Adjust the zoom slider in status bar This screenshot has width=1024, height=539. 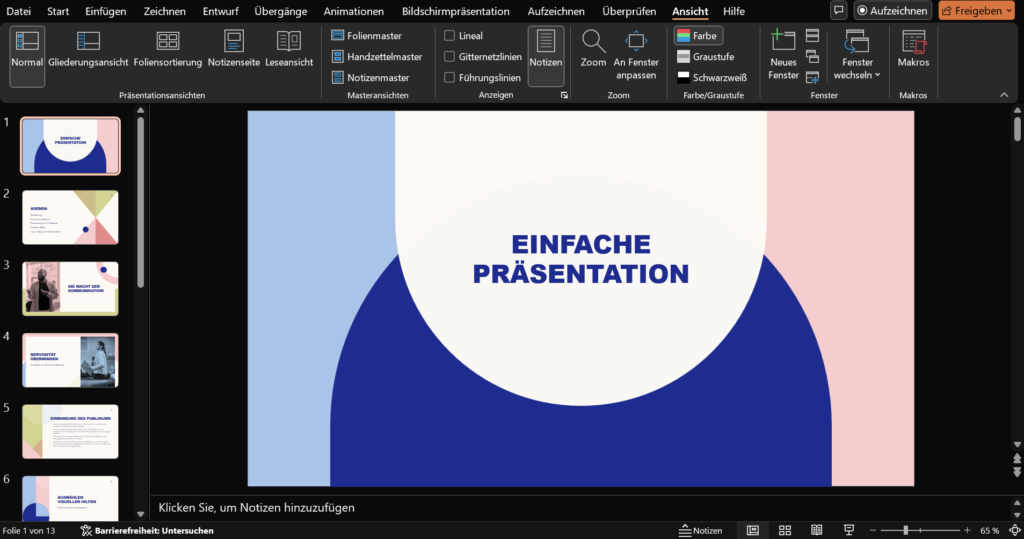click(906, 530)
